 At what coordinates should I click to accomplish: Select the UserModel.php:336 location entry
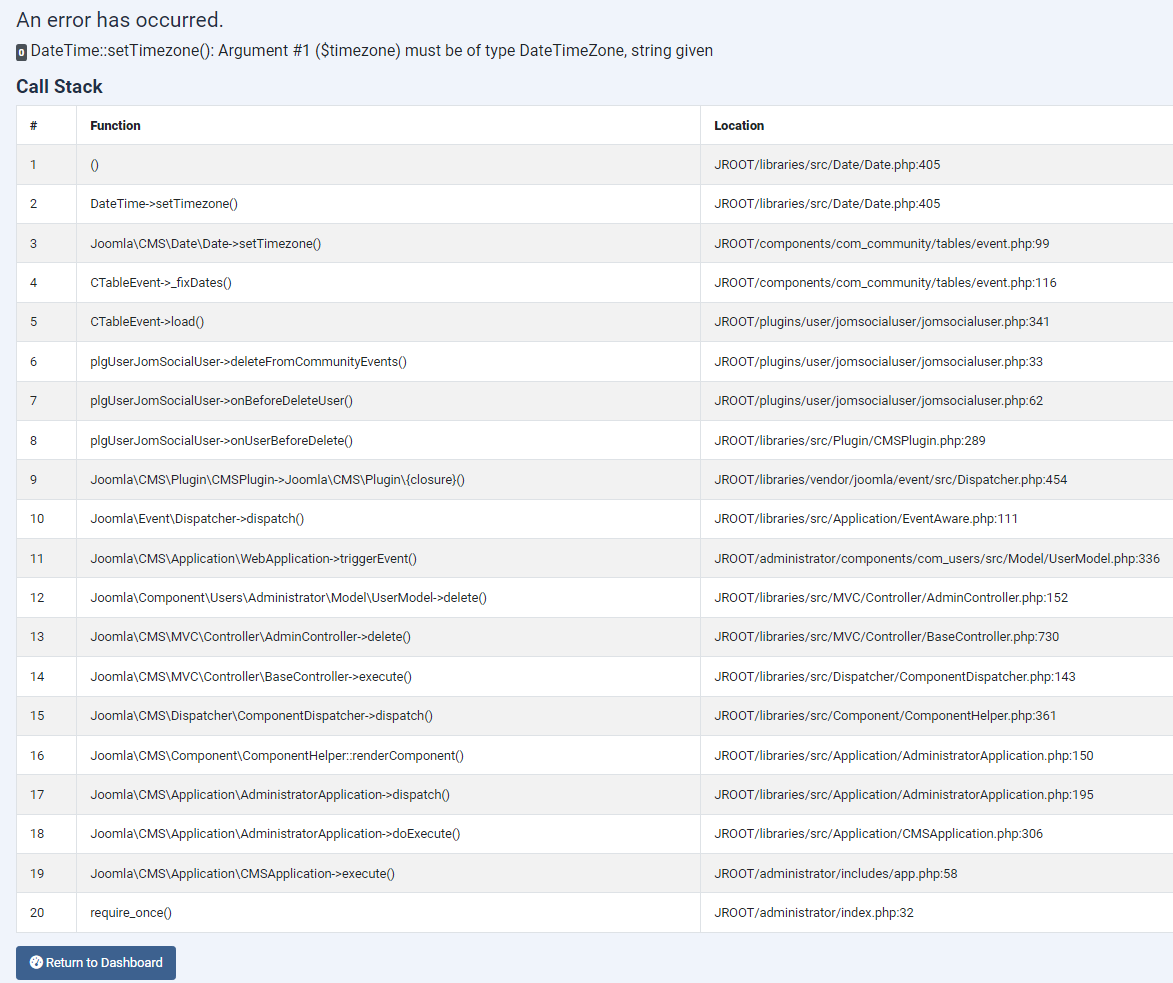coord(936,558)
